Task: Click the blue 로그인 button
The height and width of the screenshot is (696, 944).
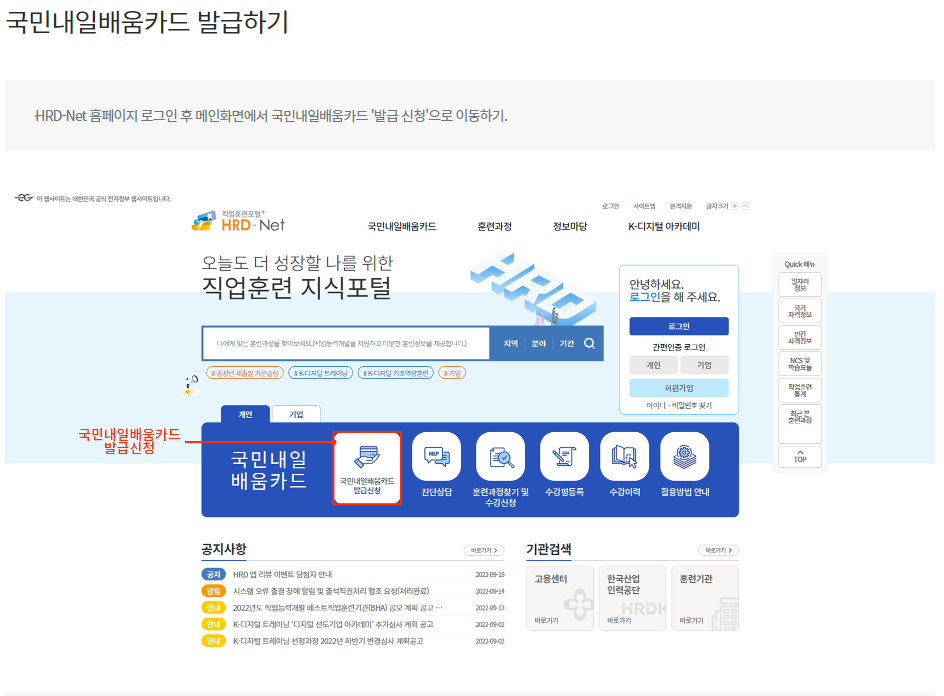Action: click(x=679, y=326)
